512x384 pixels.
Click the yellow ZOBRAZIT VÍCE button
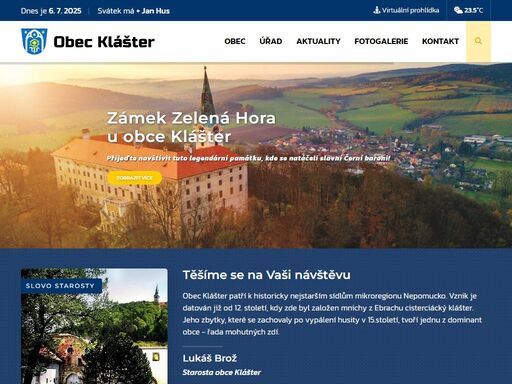click(x=135, y=178)
